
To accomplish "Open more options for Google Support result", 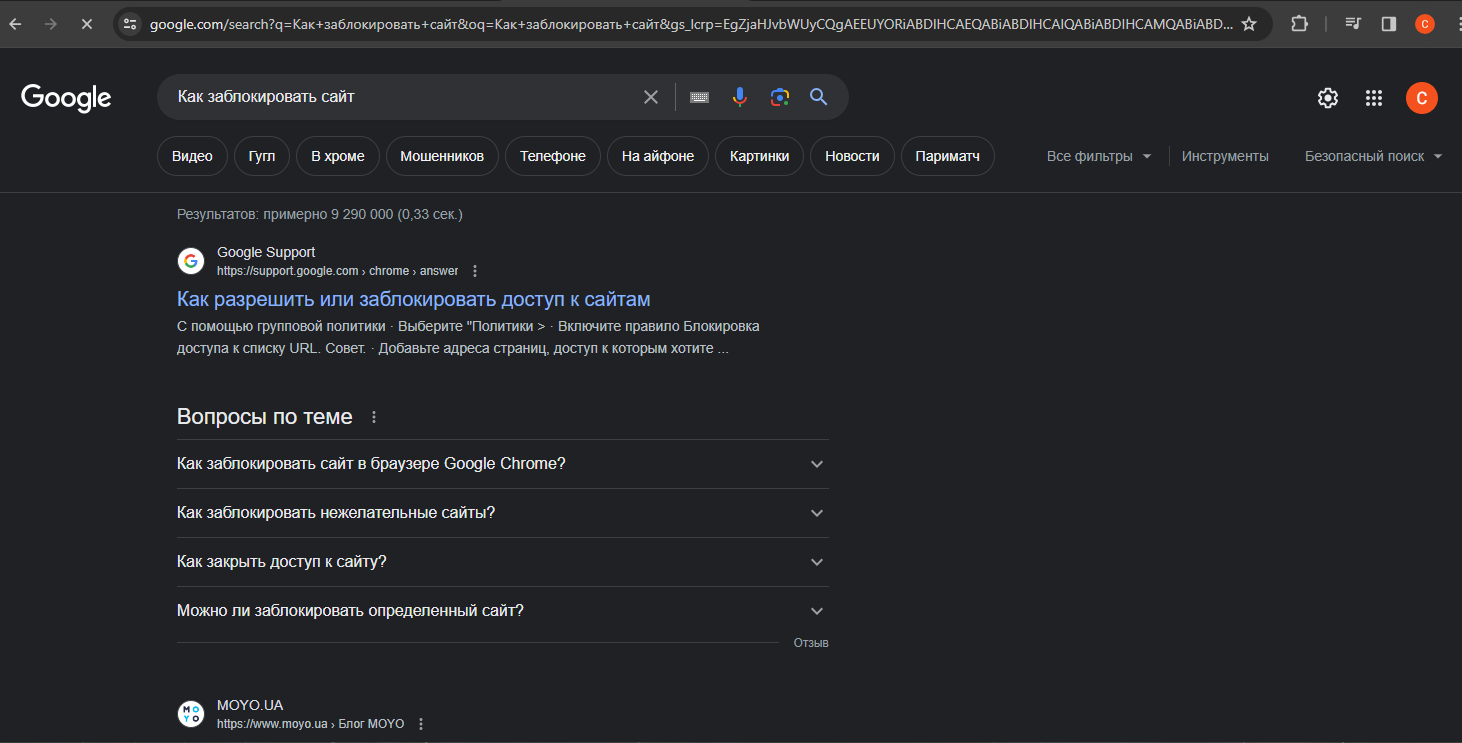I will [x=475, y=271].
